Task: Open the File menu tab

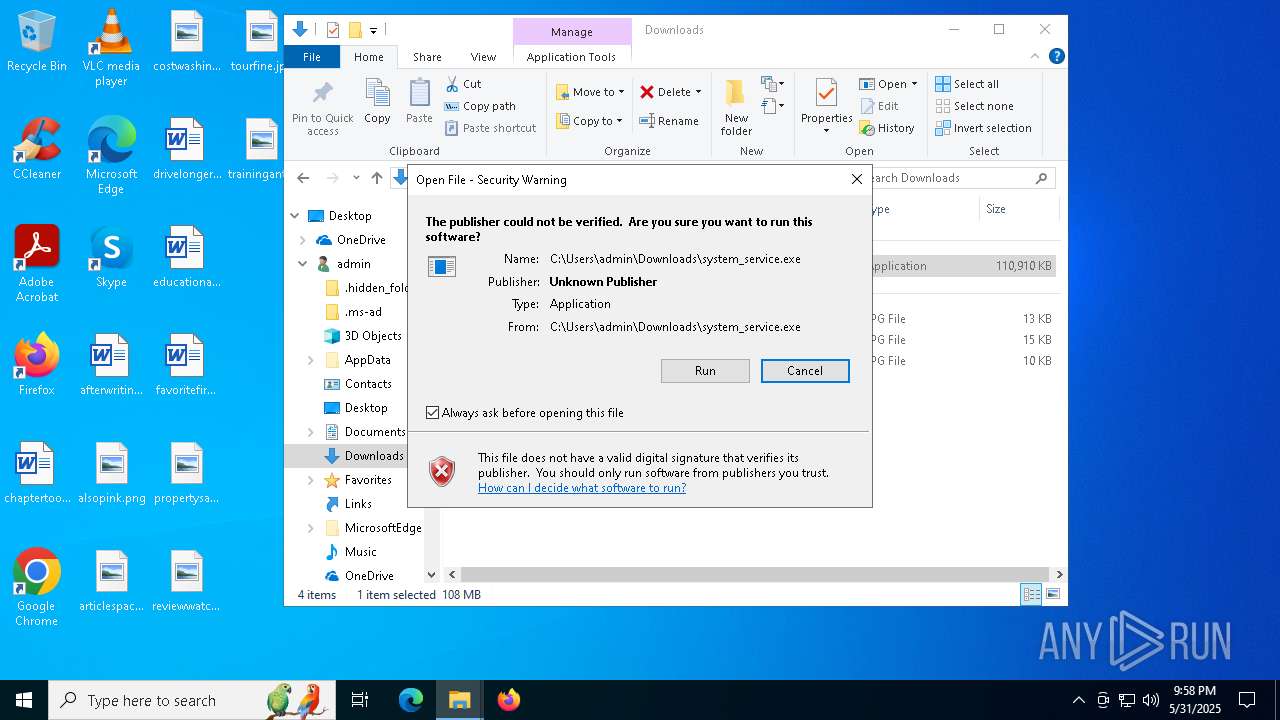Action: (x=312, y=57)
